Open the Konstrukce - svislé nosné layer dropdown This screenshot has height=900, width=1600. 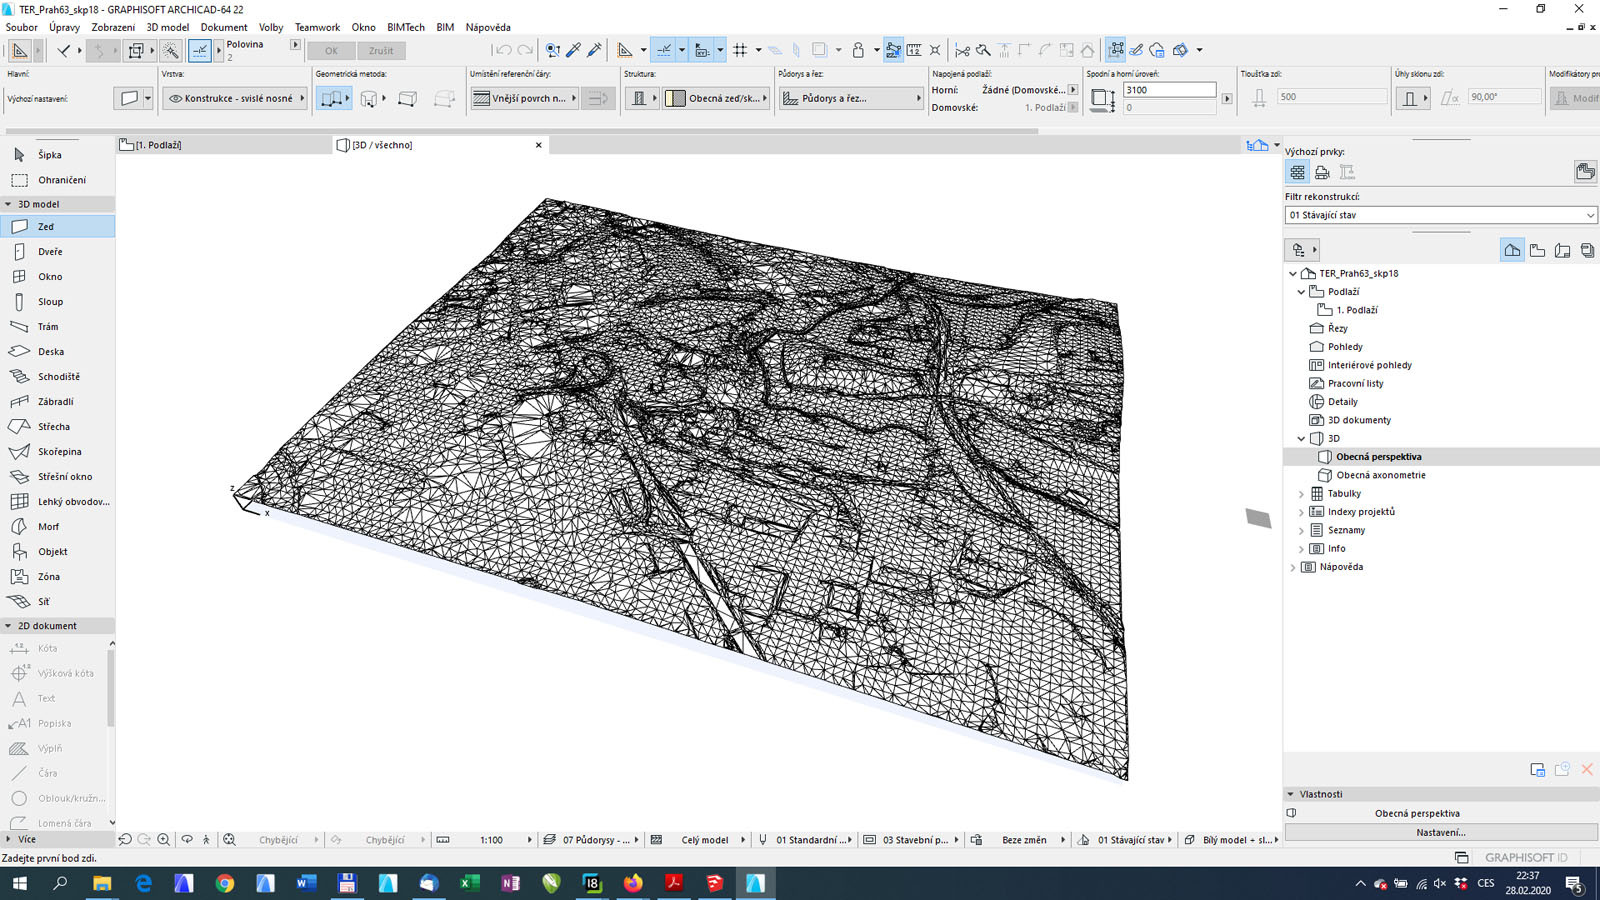(x=236, y=98)
